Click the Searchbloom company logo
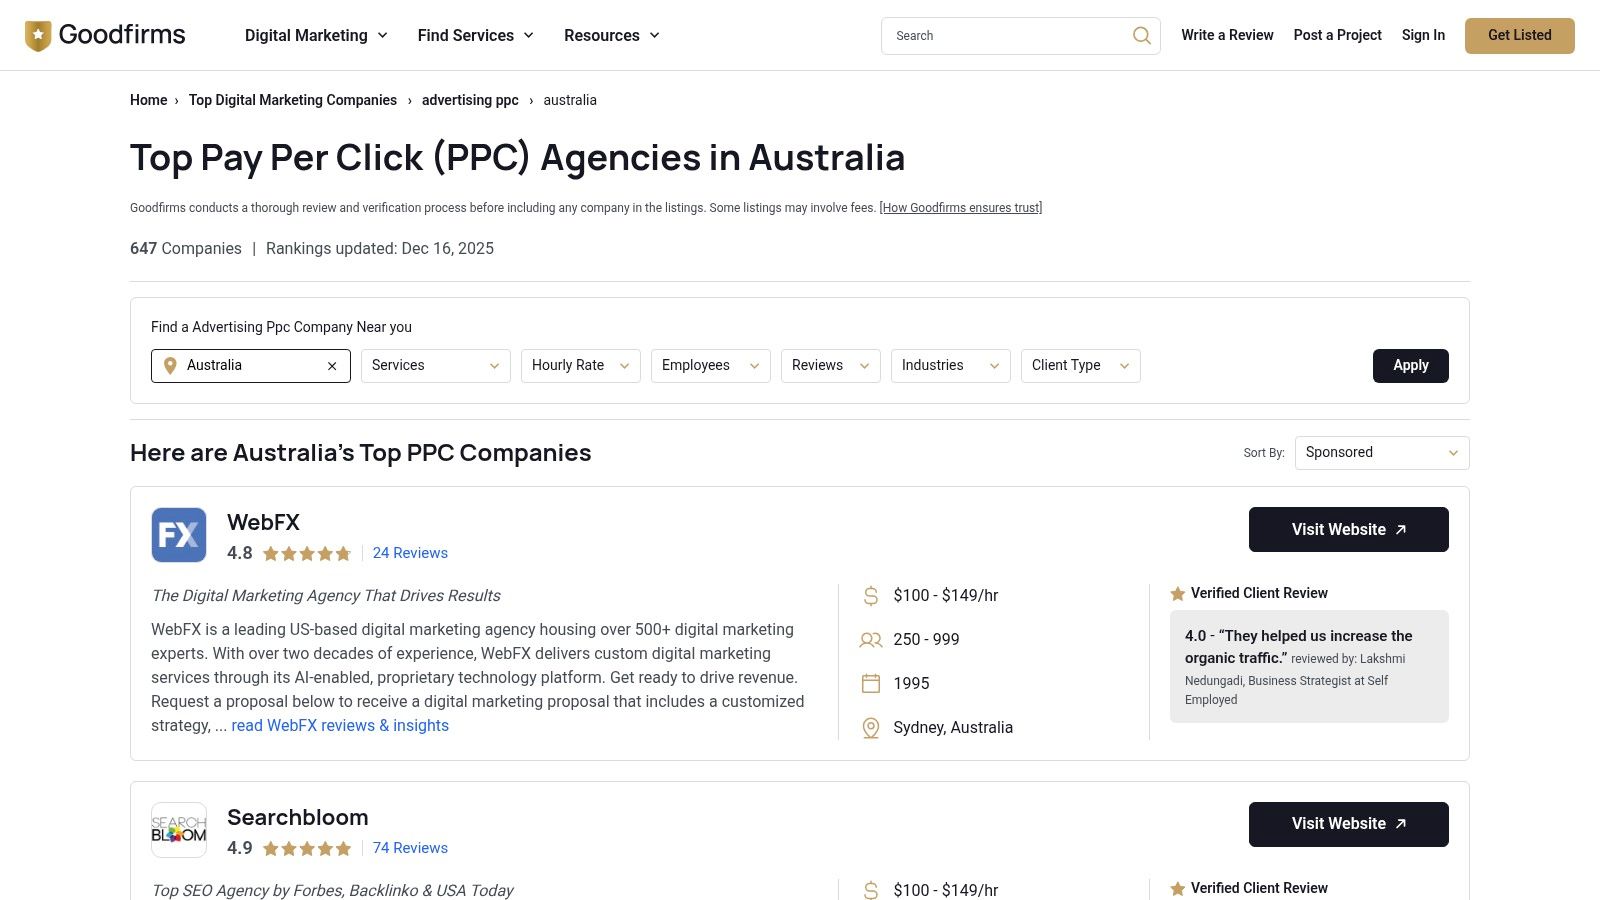1600x900 pixels. pyautogui.click(x=179, y=830)
